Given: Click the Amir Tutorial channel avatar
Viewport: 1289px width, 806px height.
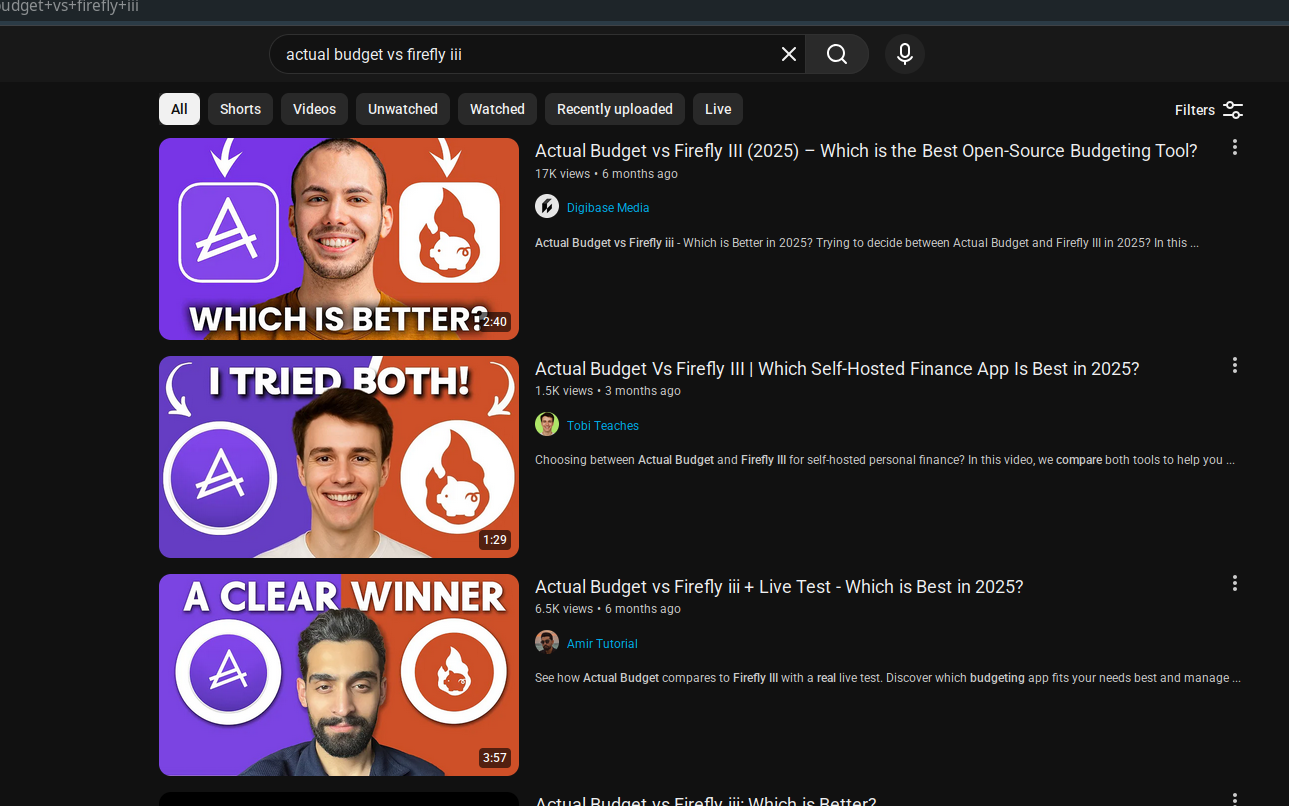Looking at the screenshot, I should point(547,643).
